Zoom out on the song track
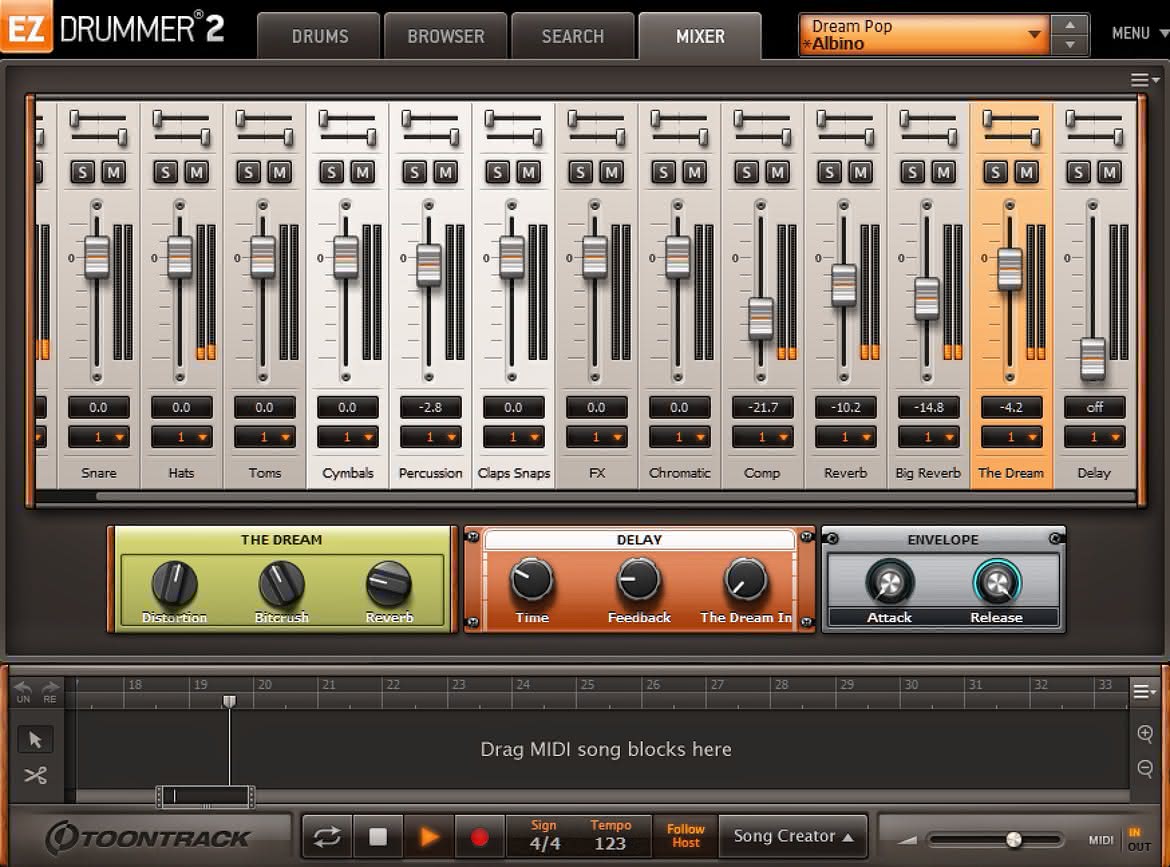 1145,768
